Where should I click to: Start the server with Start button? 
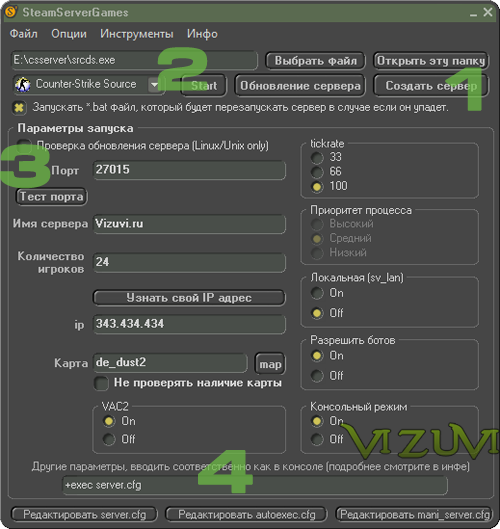tap(204, 86)
